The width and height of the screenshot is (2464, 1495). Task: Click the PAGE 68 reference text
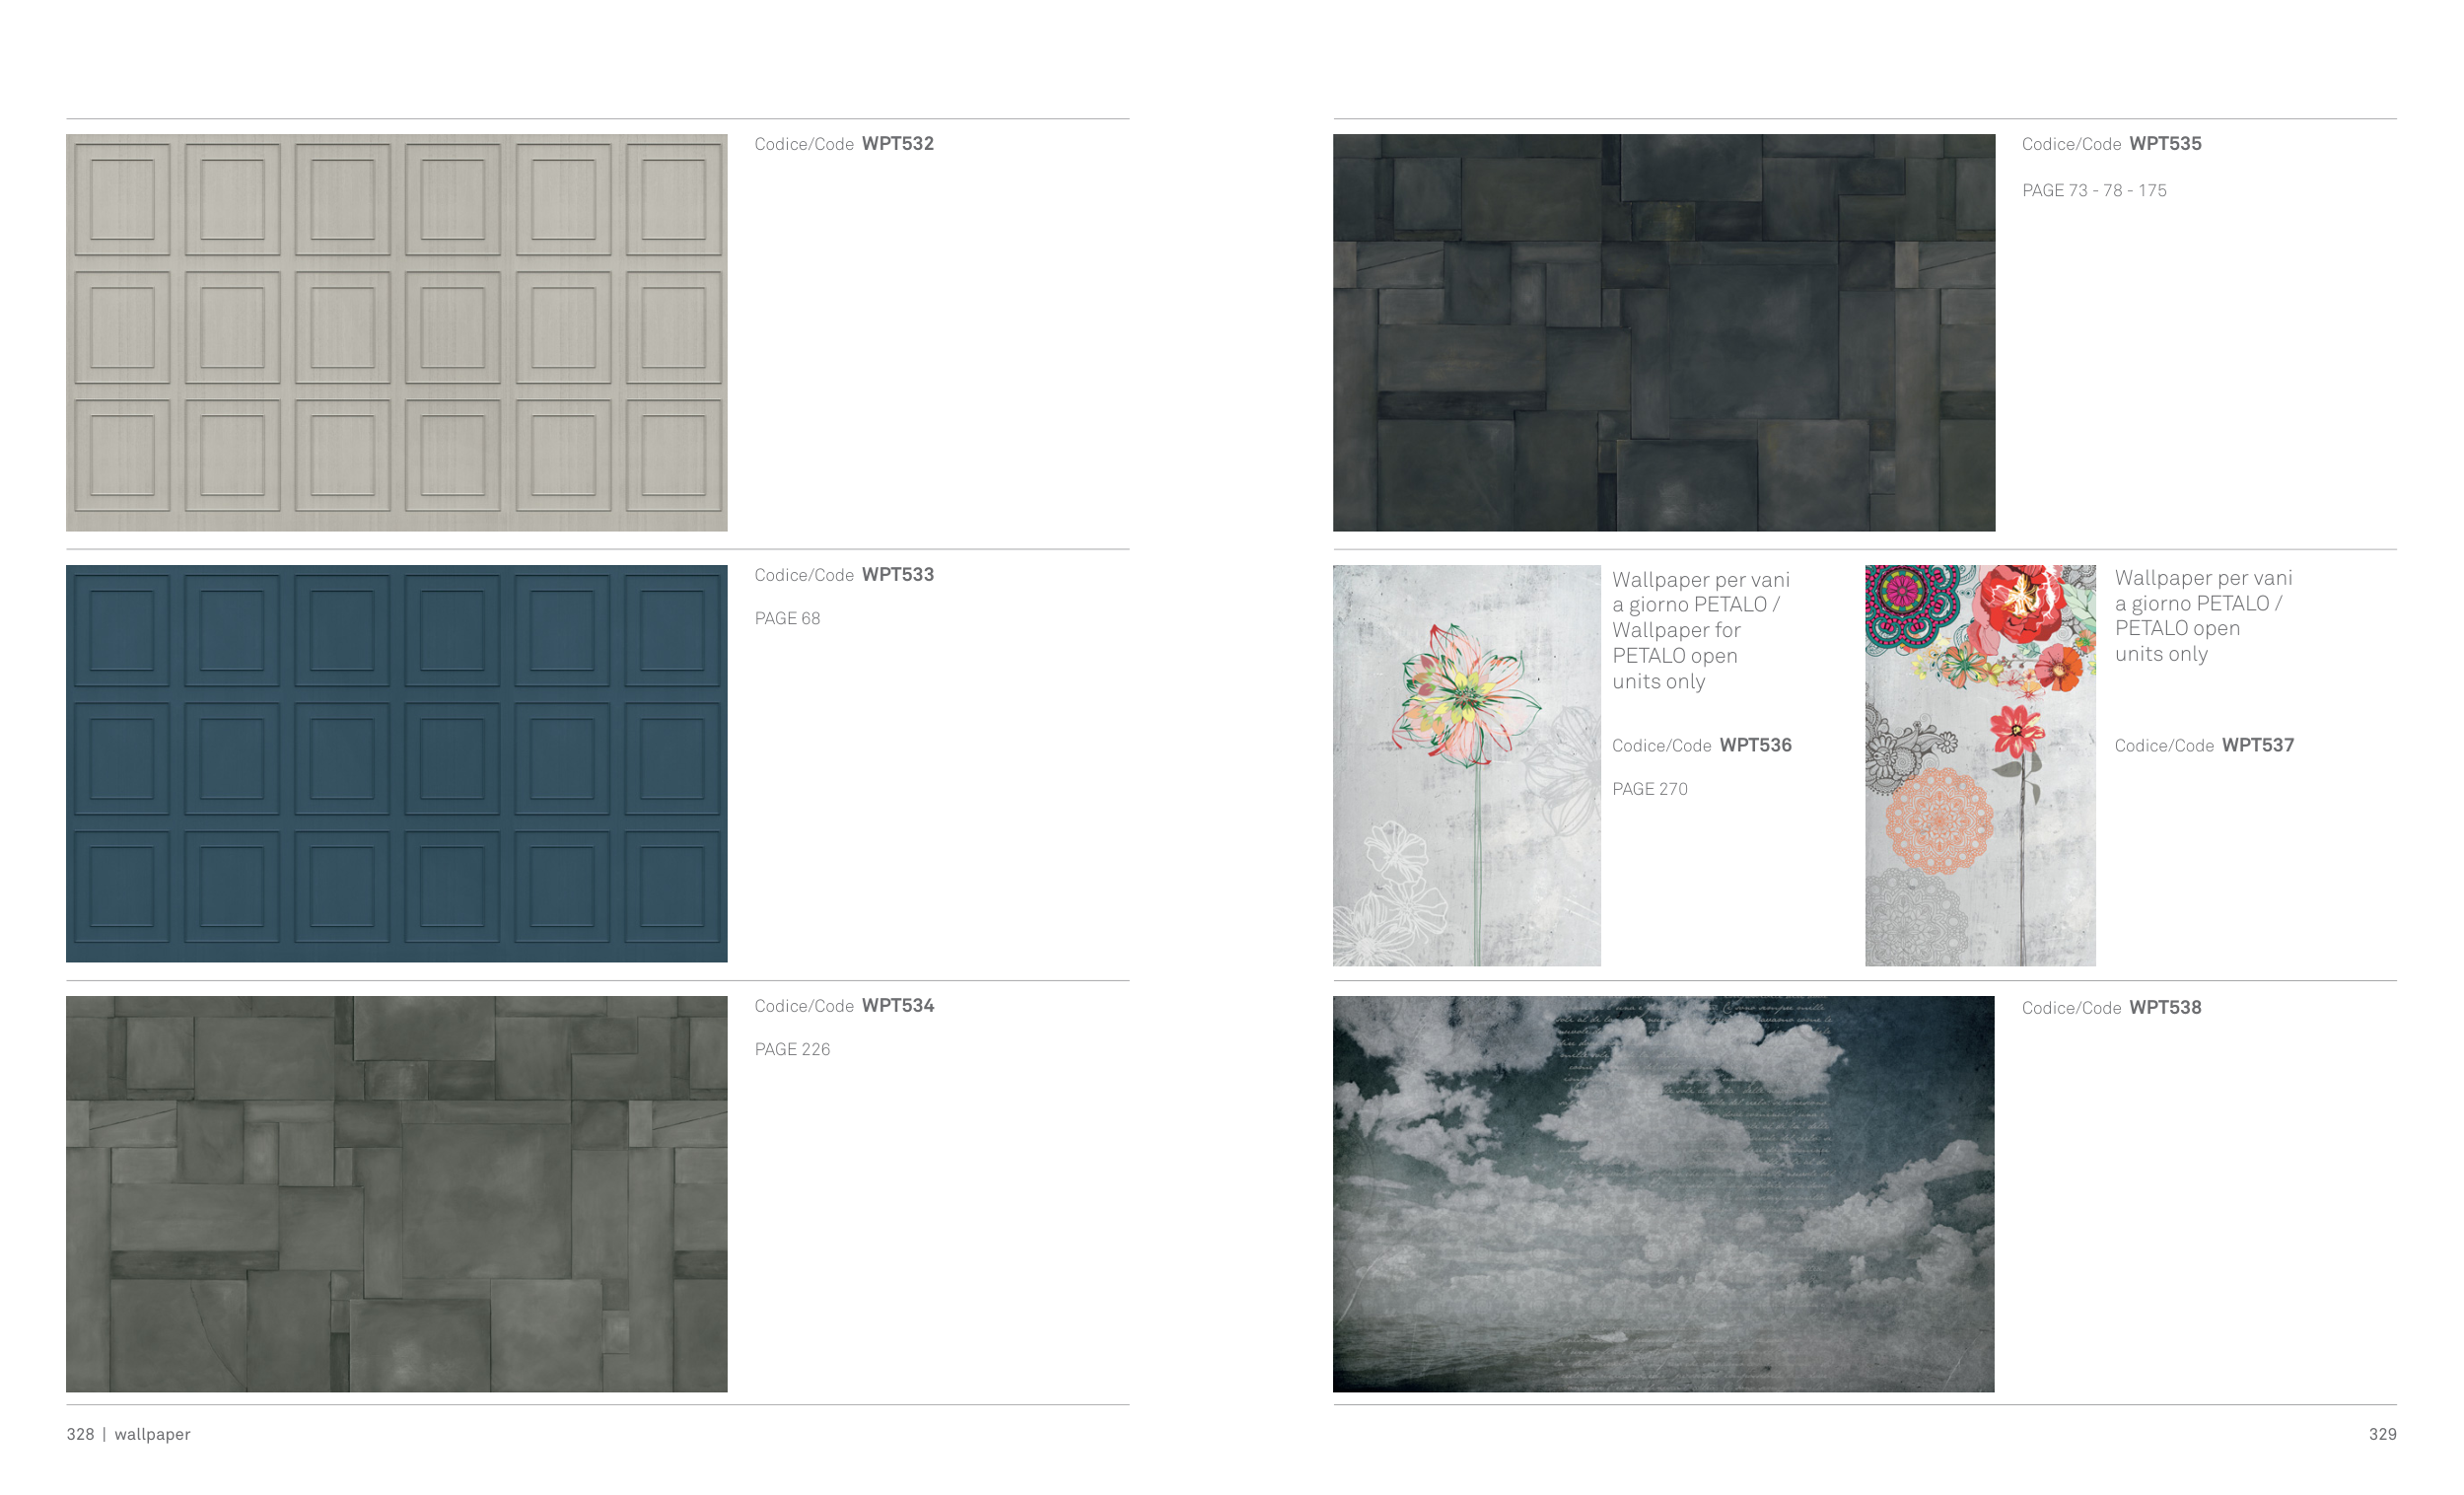[787, 619]
